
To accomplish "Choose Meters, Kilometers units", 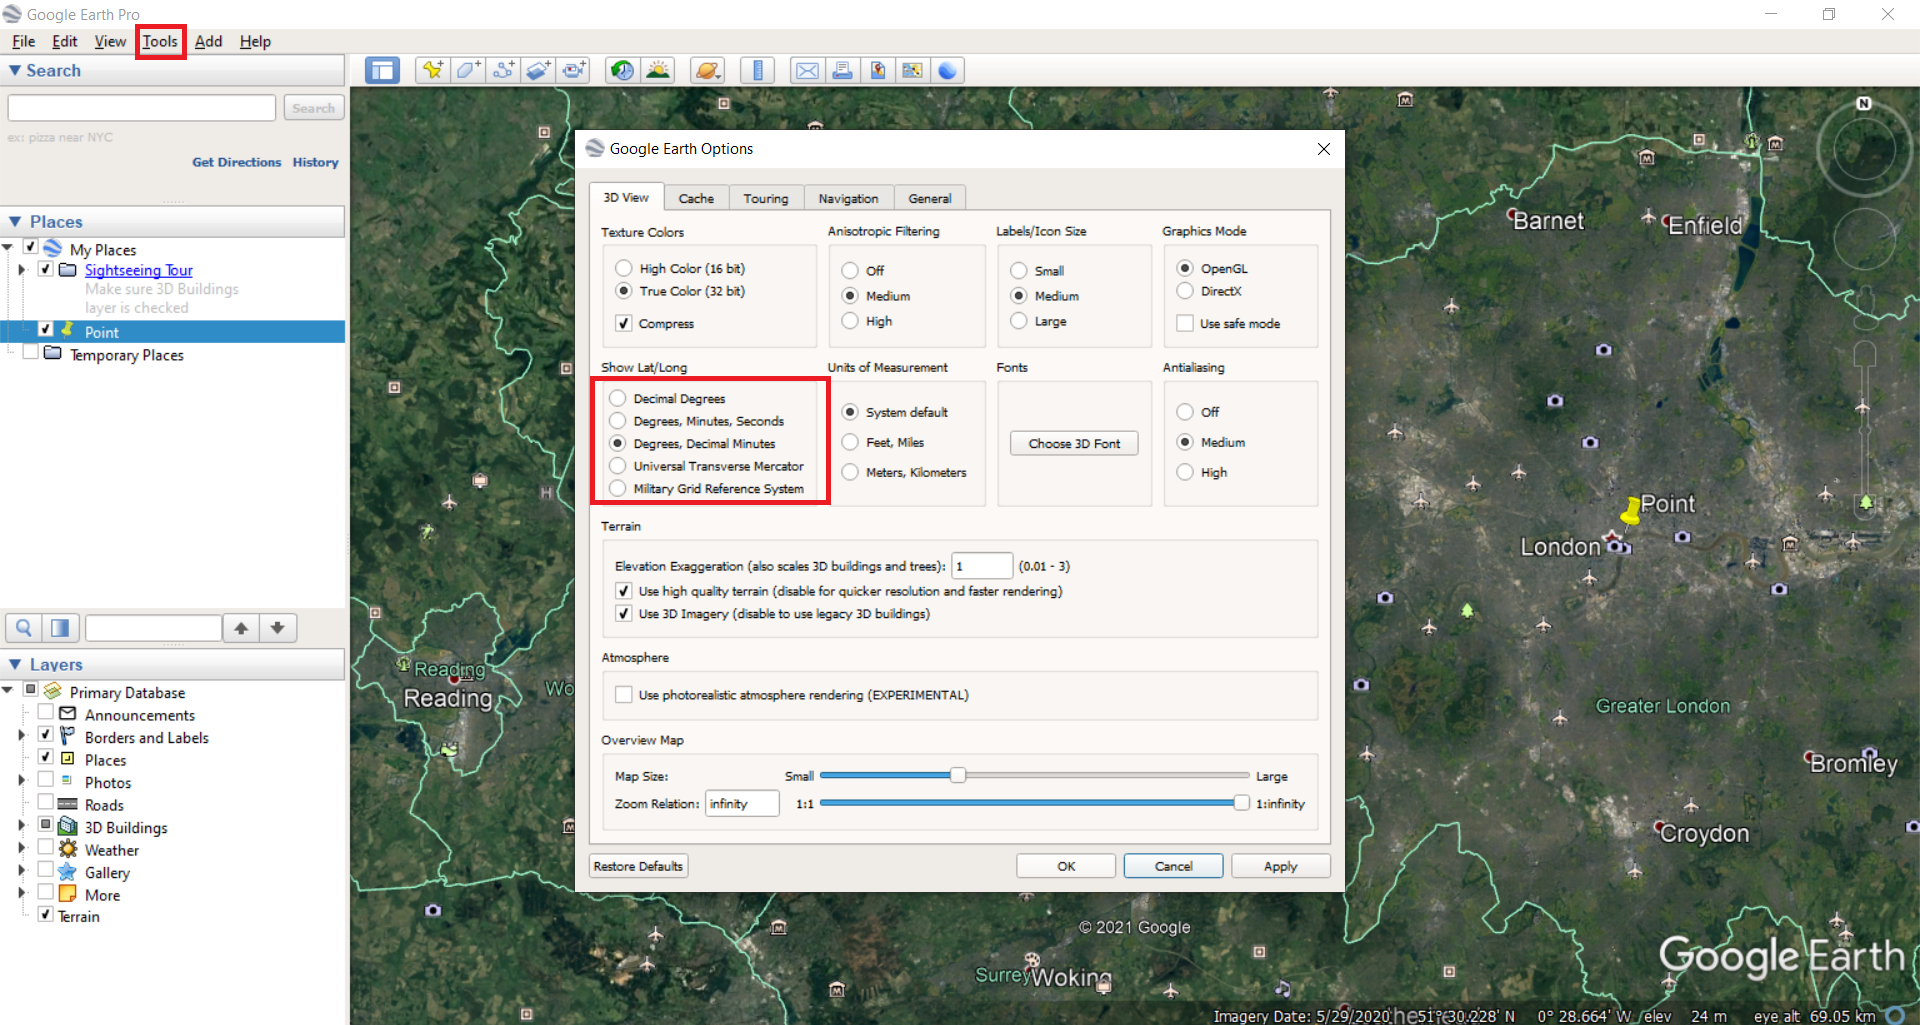I will pos(850,472).
